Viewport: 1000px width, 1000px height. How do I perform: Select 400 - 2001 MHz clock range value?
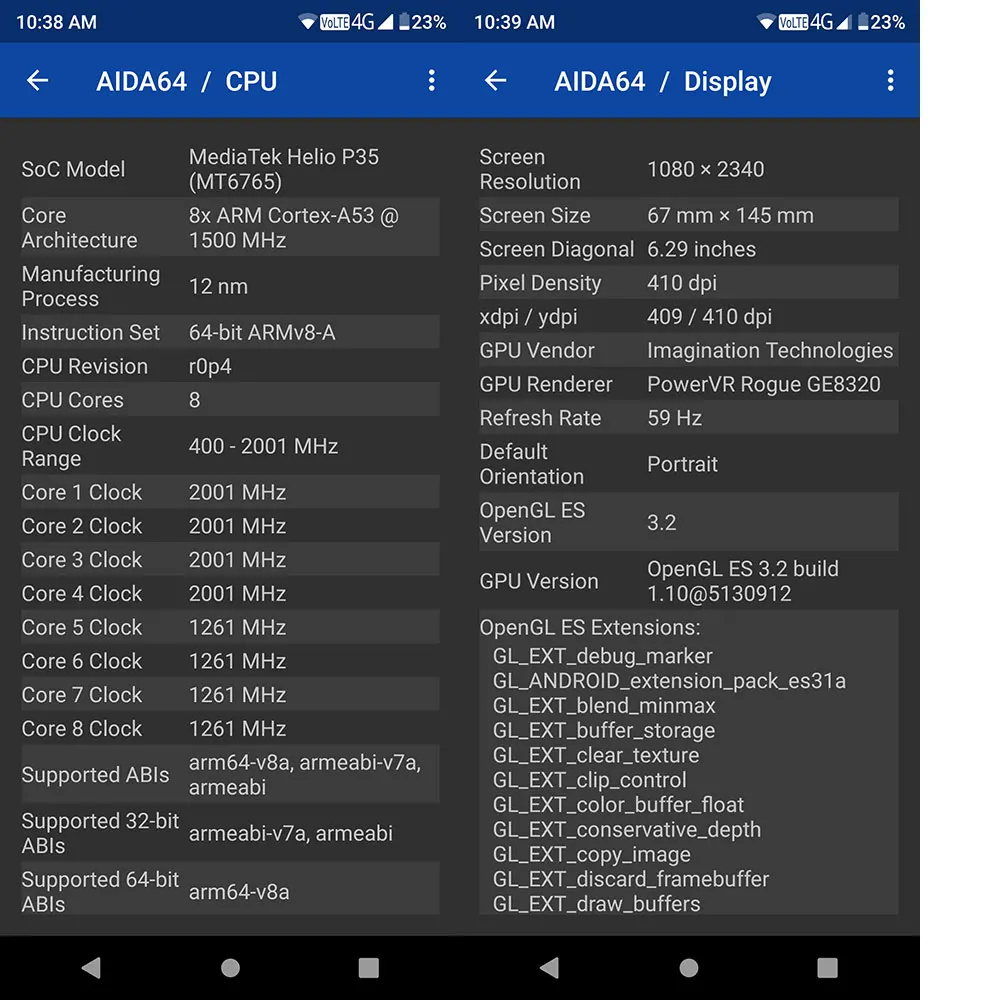point(263,446)
